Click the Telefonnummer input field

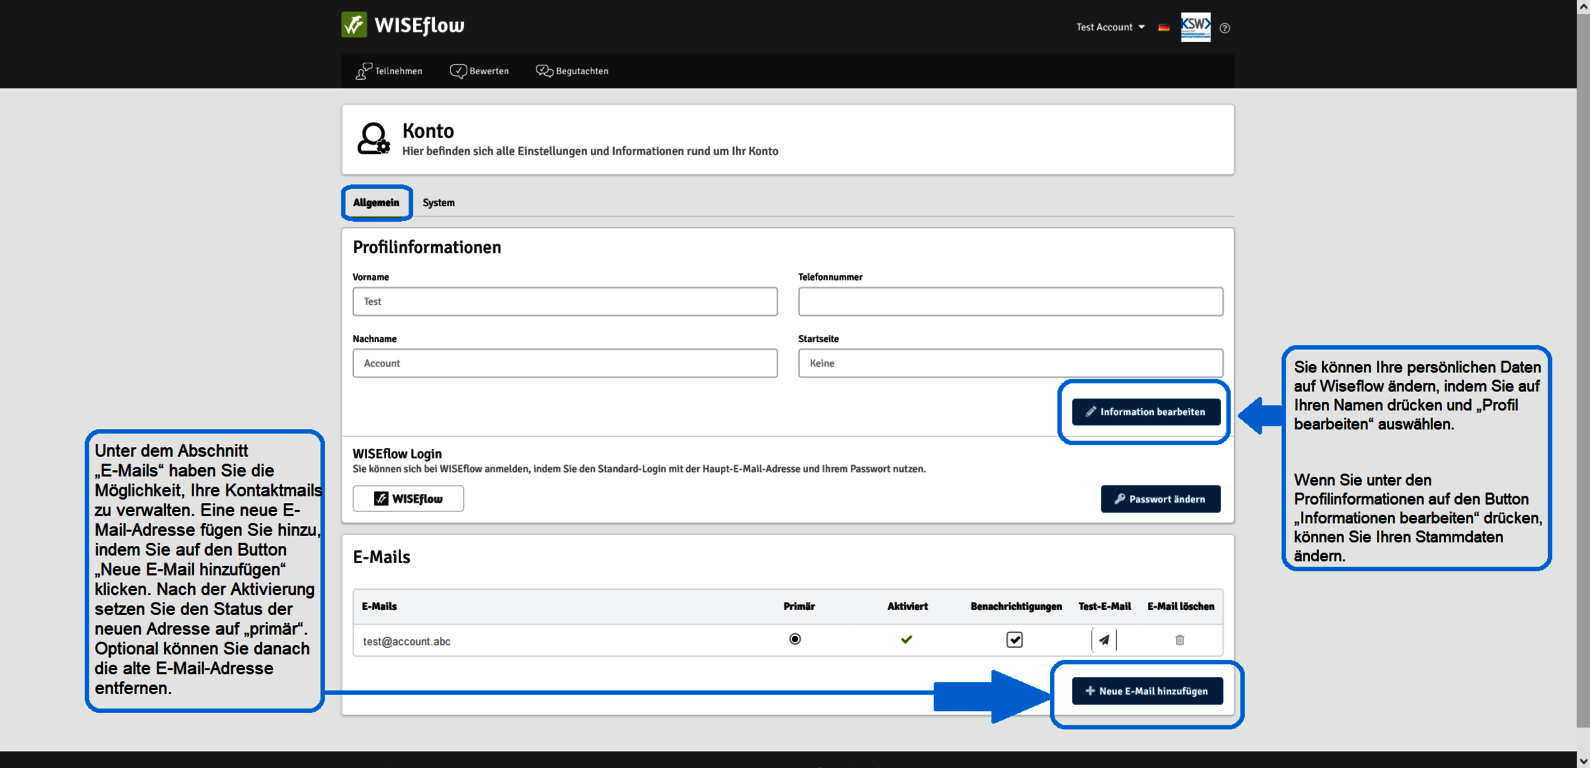click(1010, 301)
